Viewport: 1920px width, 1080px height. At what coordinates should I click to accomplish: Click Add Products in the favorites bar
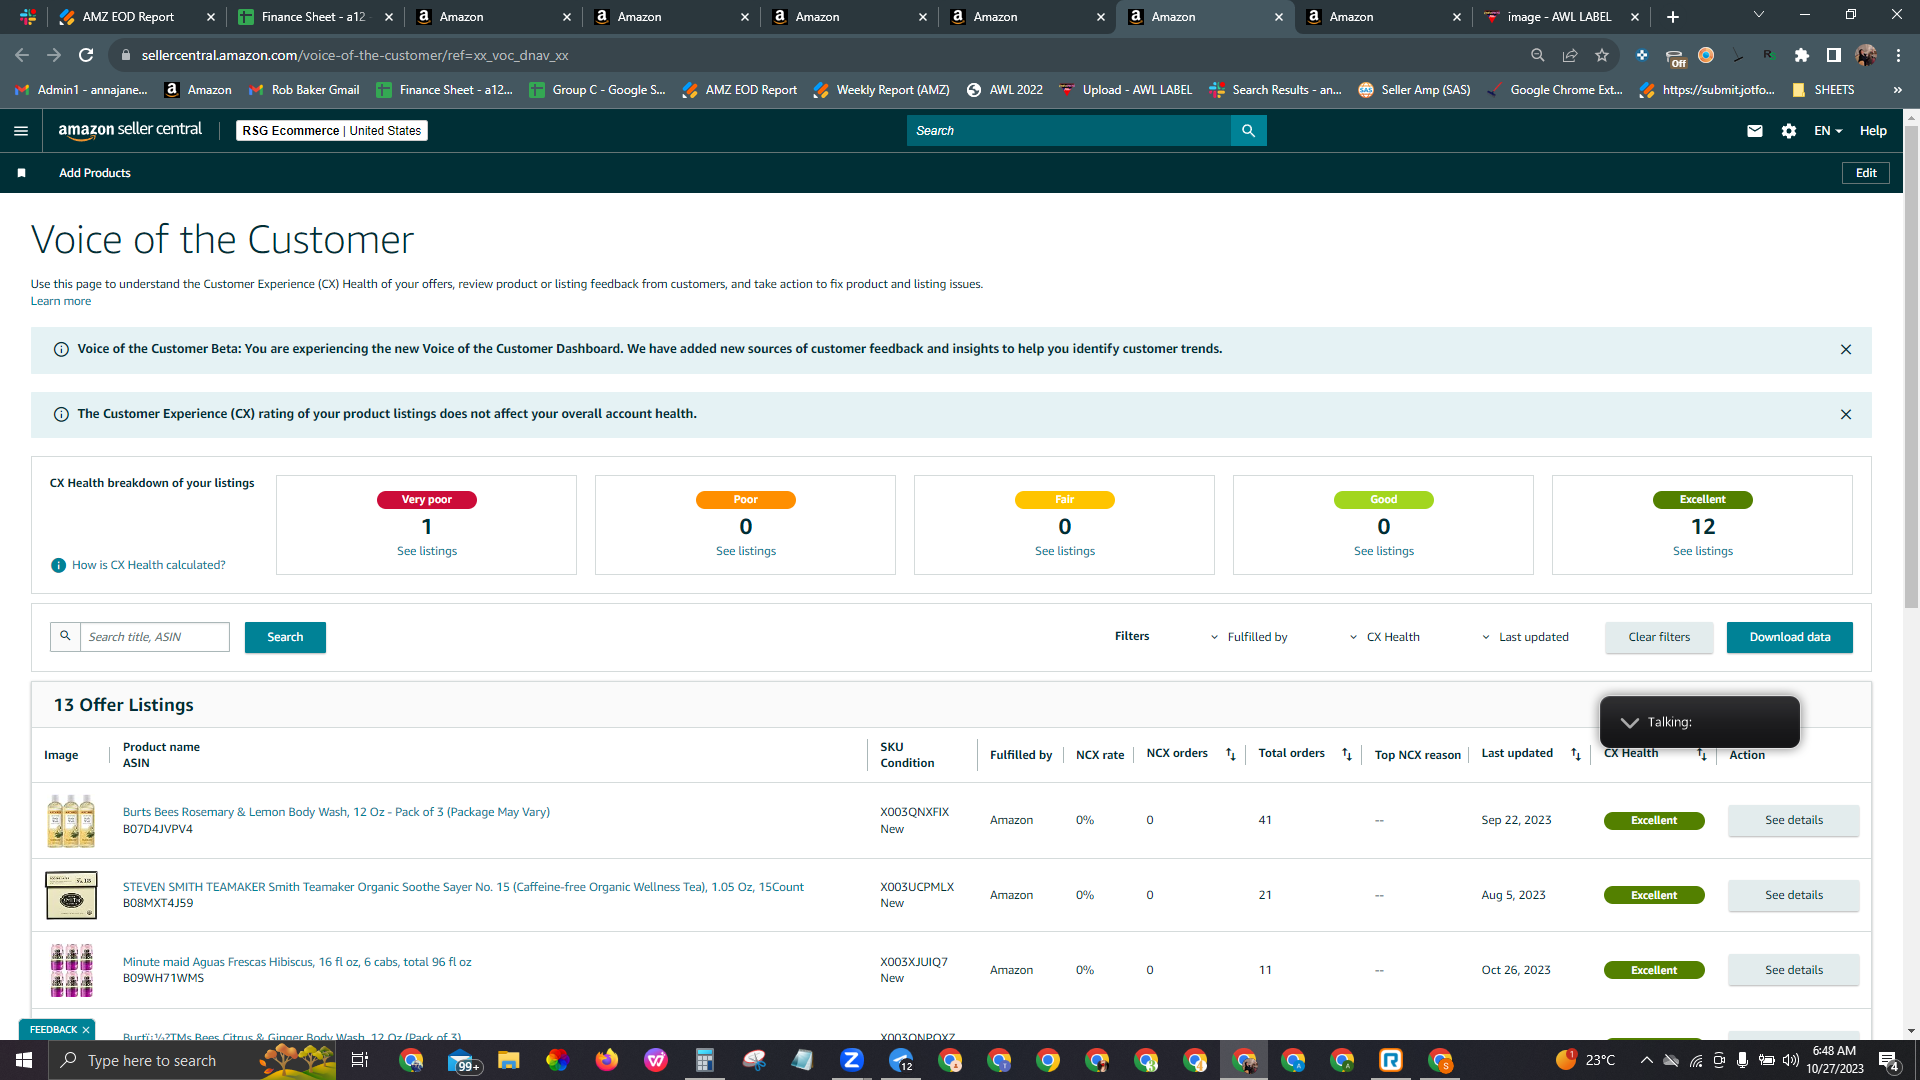[x=95, y=173]
